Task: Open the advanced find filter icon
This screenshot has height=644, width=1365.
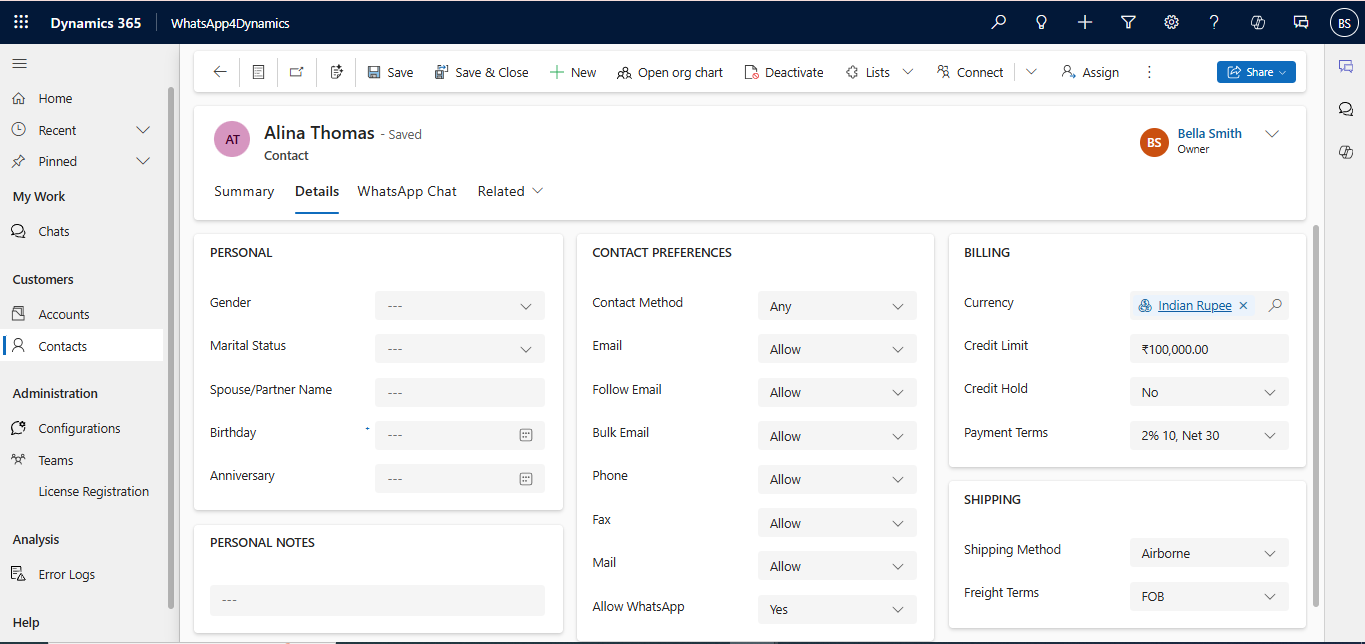Action: (1128, 22)
